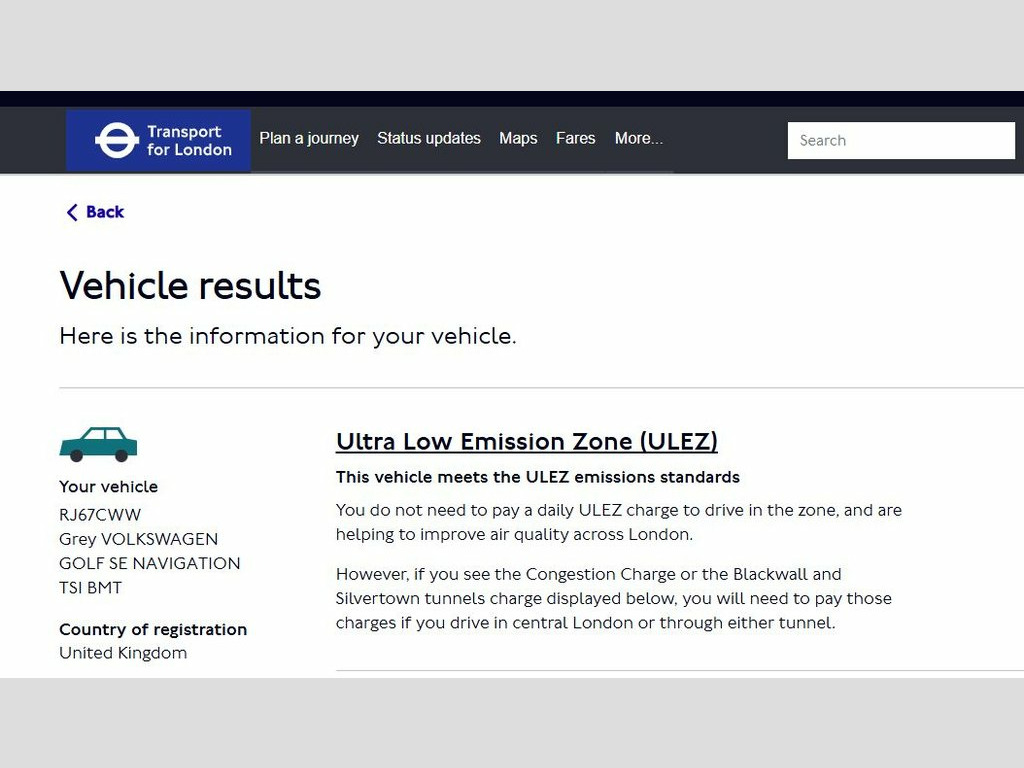Click the Country of registration label

click(x=153, y=629)
